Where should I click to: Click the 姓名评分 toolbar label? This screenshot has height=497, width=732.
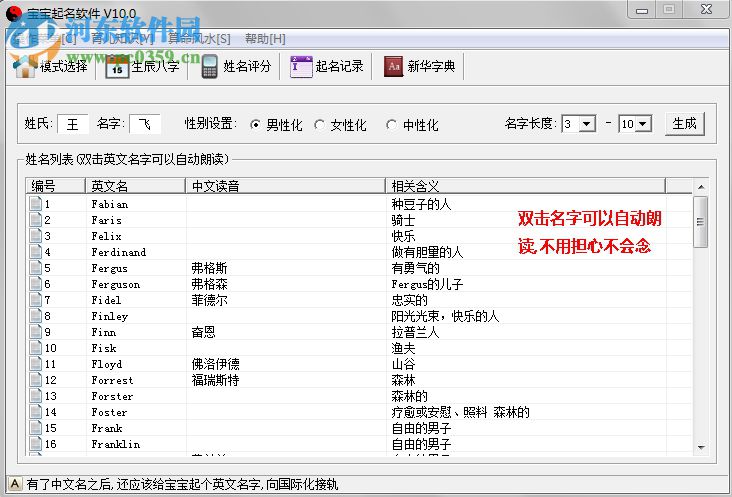coord(247,66)
